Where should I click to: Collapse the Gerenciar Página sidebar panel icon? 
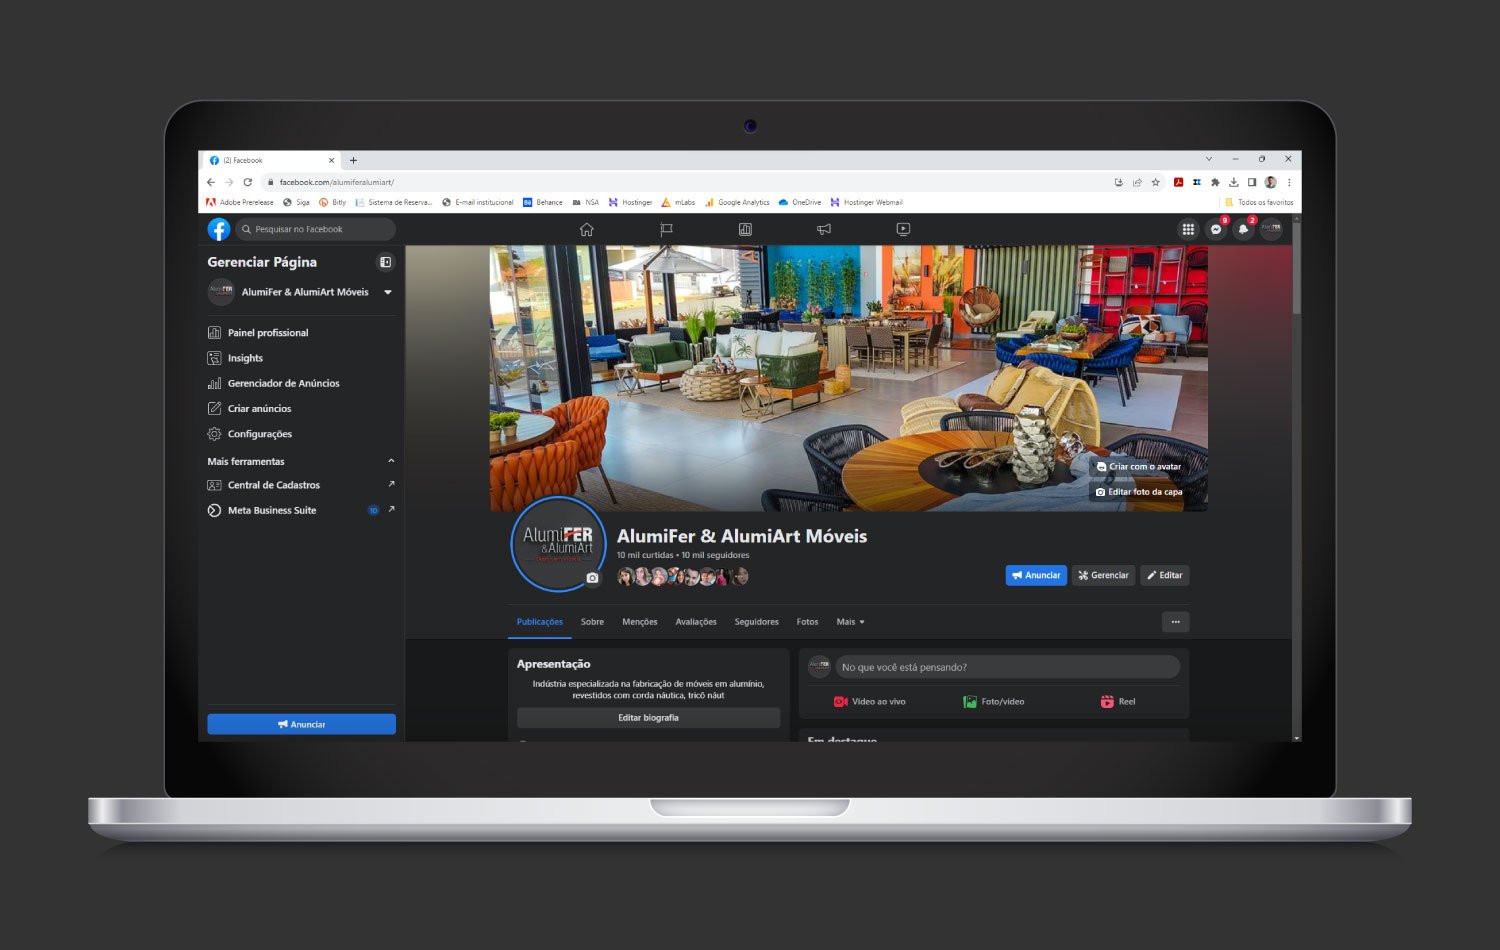pos(385,262)
